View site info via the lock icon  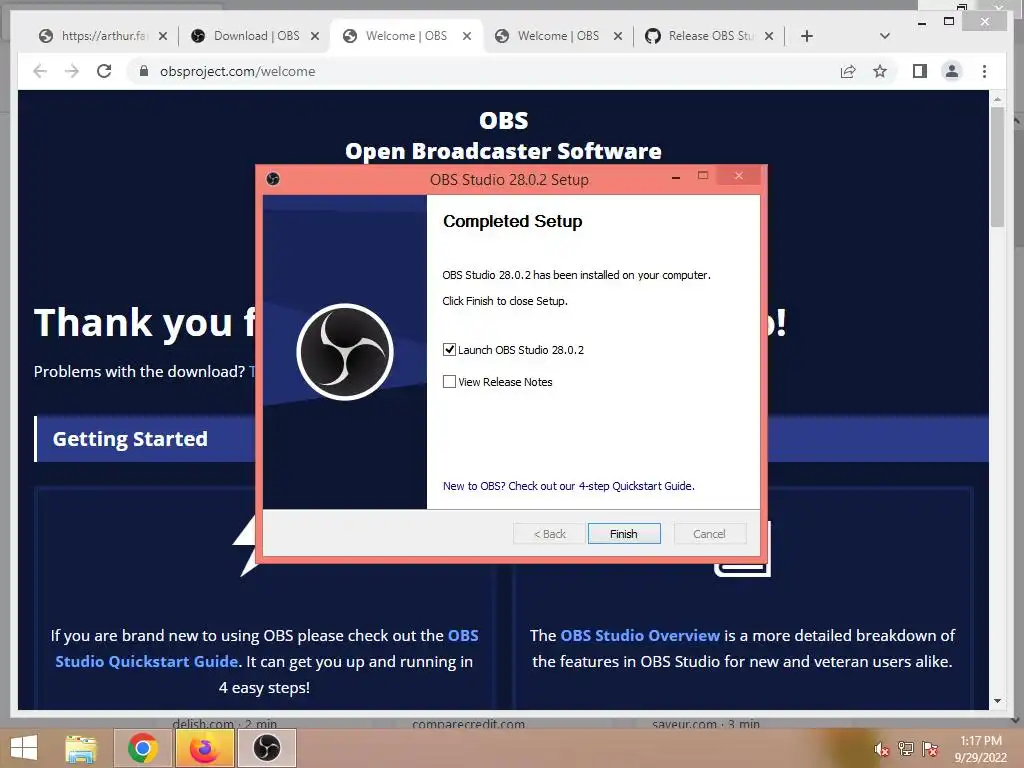(144, 71)
